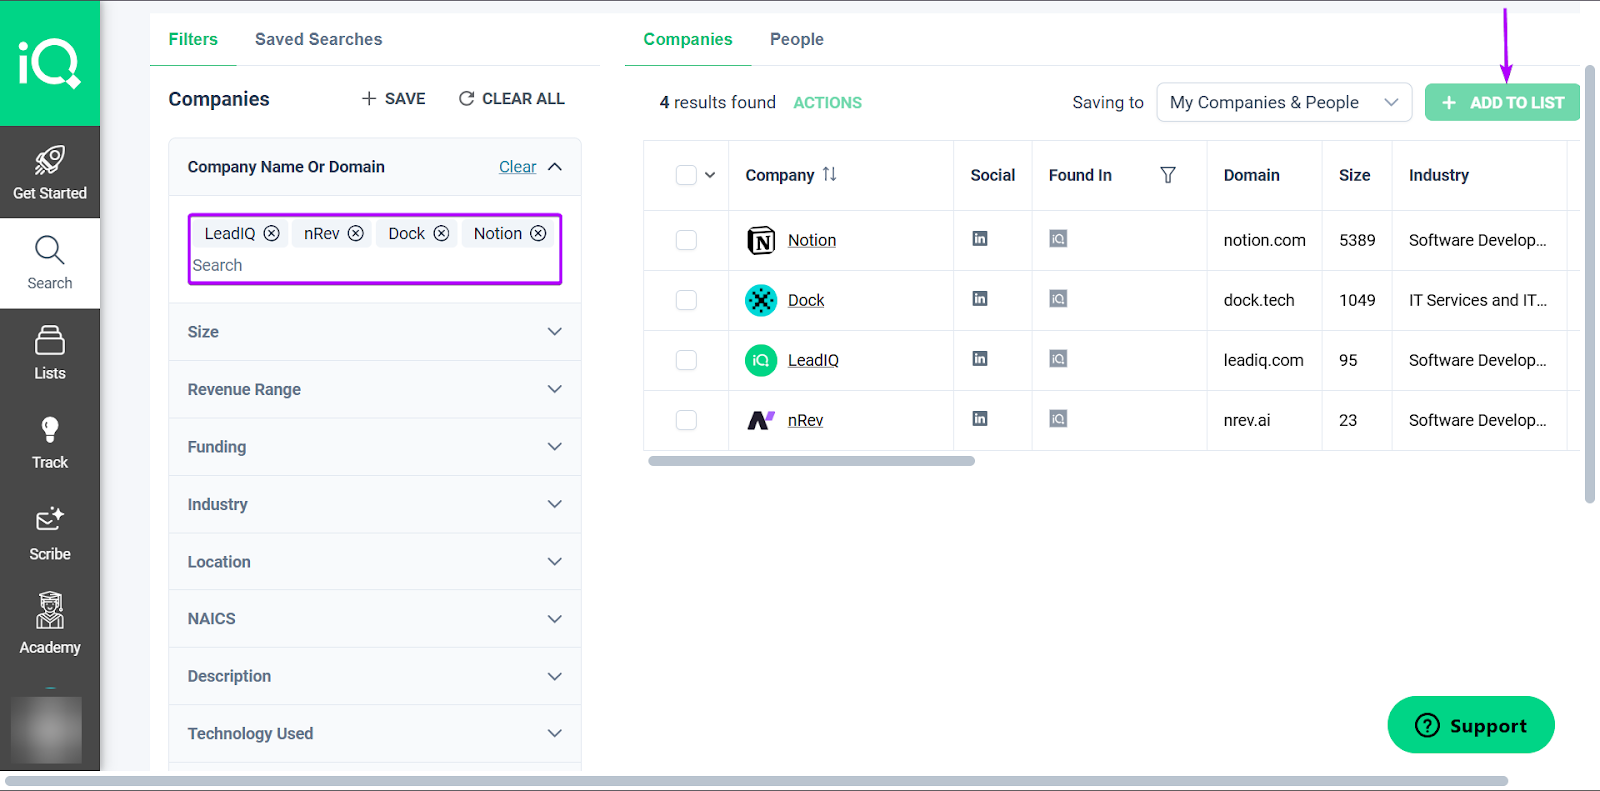Screen dimensions: 1600x791
Task: Open the nRev company link
Action: (805, 420)
